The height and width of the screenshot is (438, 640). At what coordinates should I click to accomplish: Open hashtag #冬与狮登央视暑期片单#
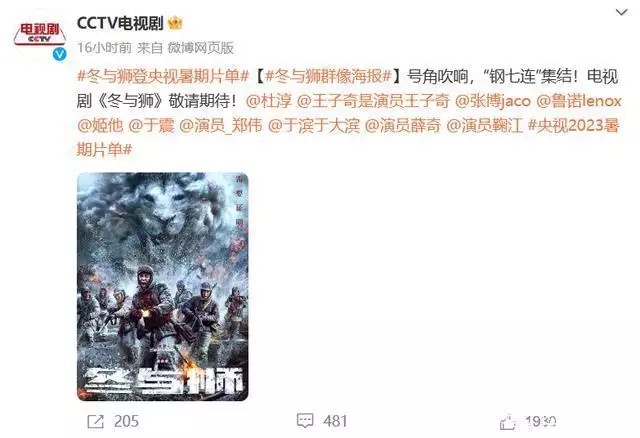click(162, 76)
